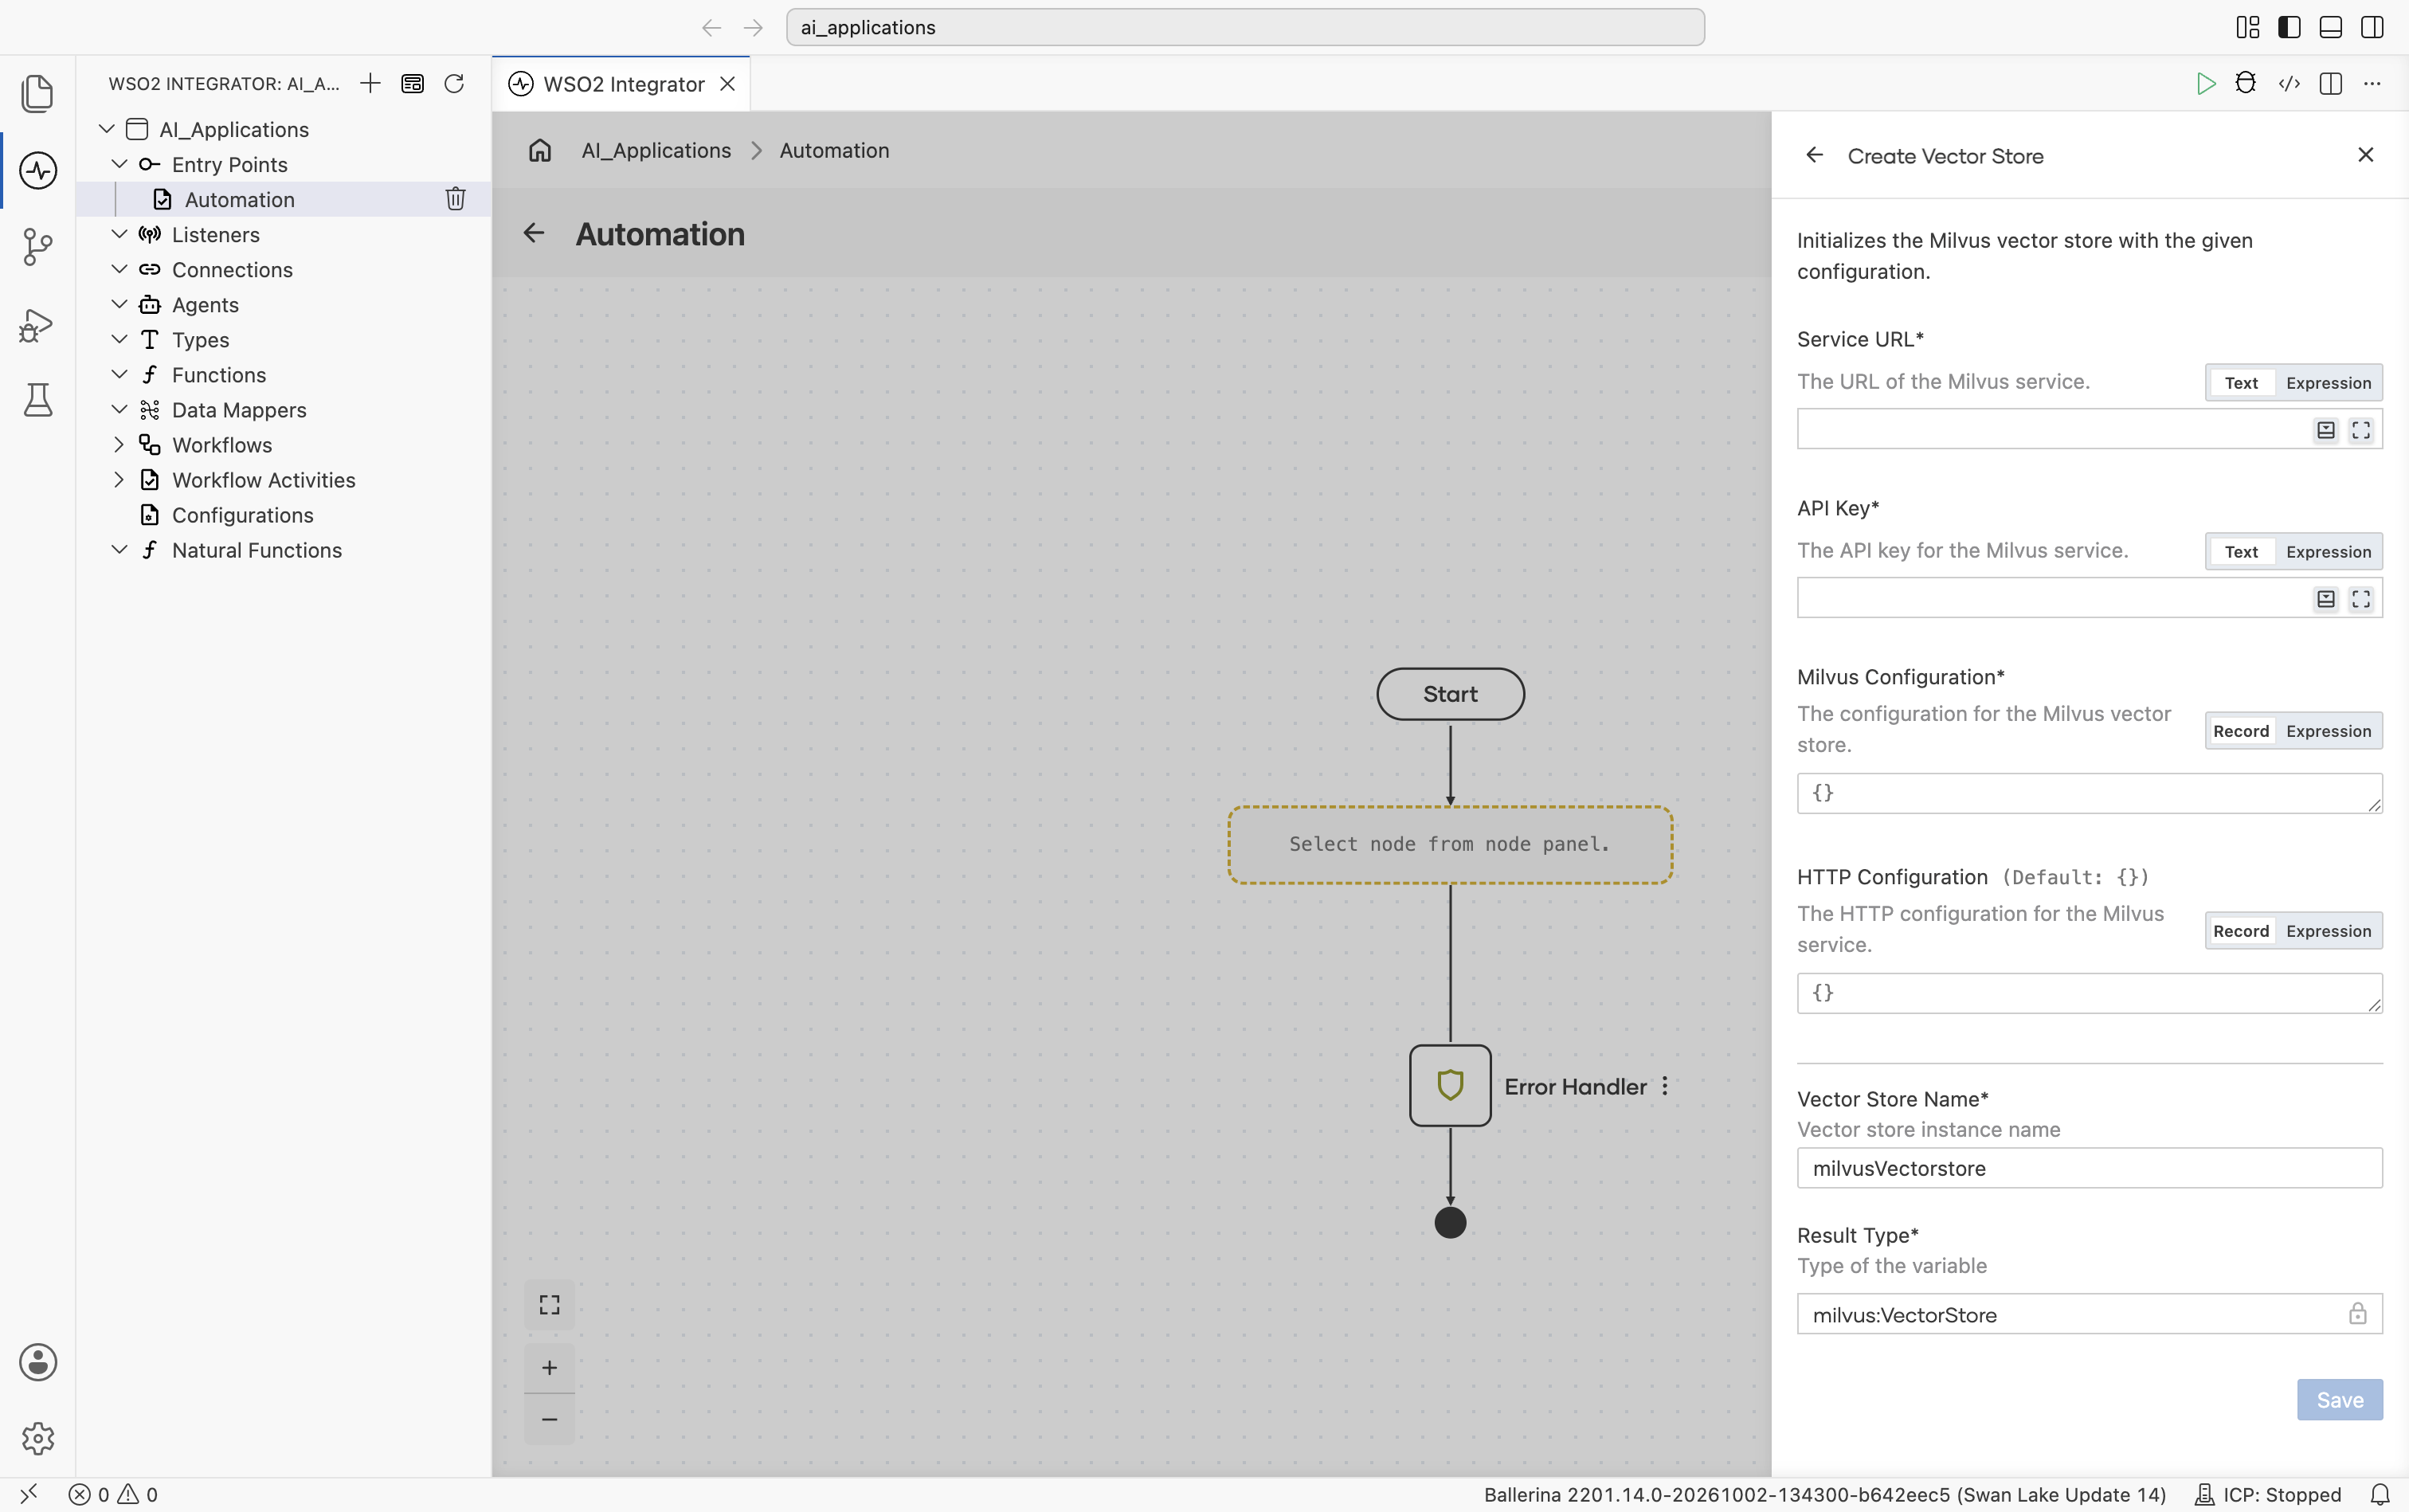
Task: Select the WSO2 Integrator editor tab
Action: pos(621,84)
